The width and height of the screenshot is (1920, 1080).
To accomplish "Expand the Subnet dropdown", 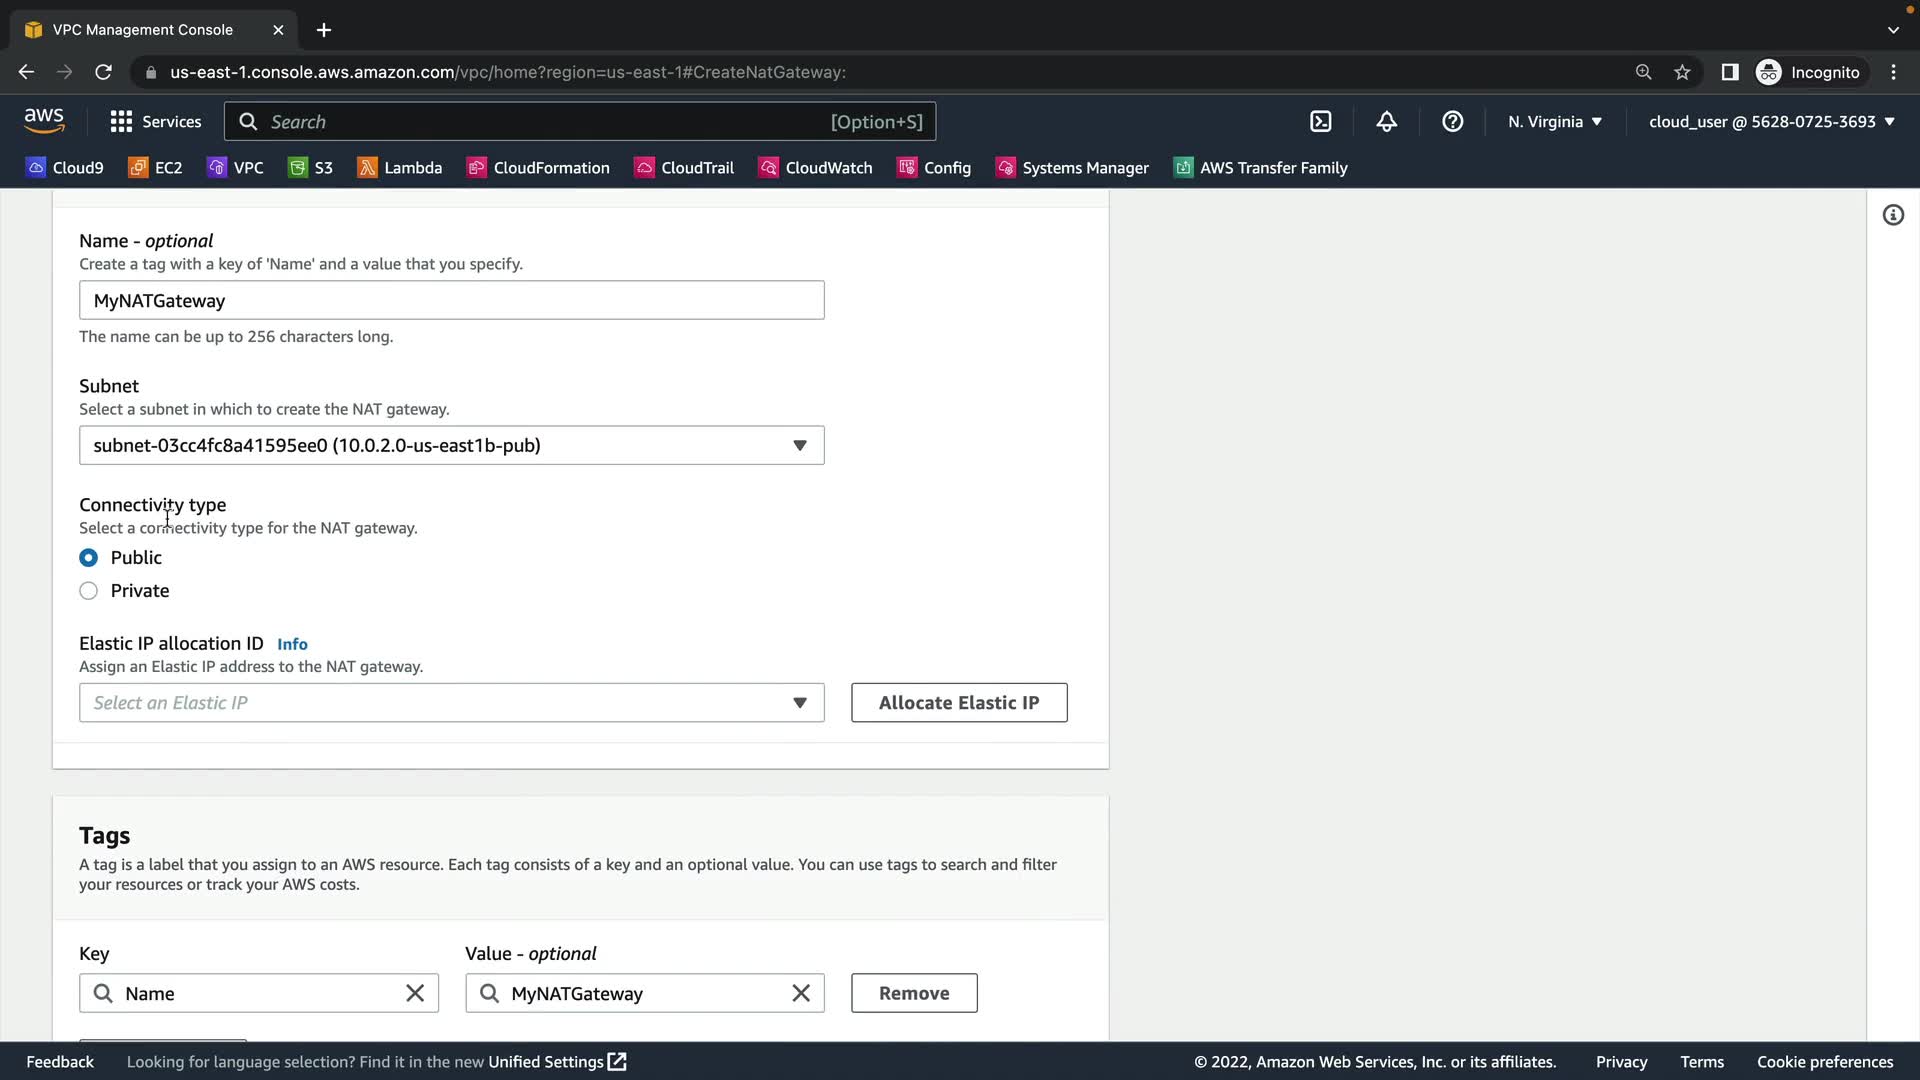I will (451, 445).
